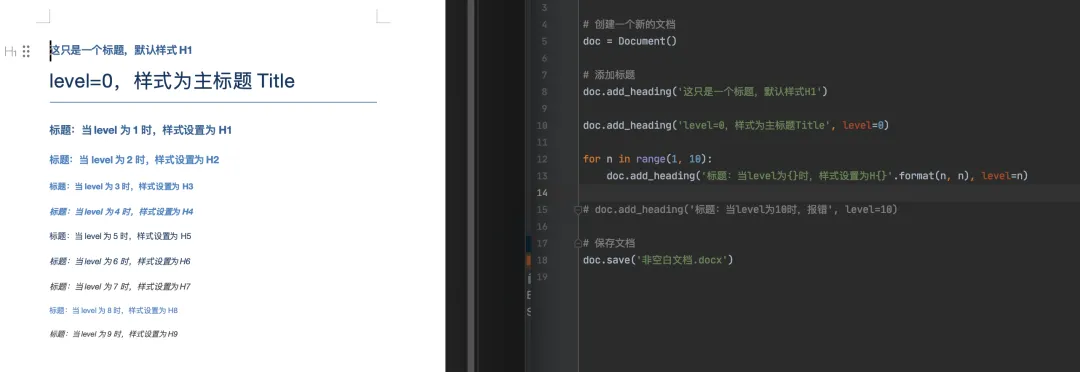1080x372 pixels.
Task: Click the comment text '# 保存文档'
Action: [x=609, y=243]
